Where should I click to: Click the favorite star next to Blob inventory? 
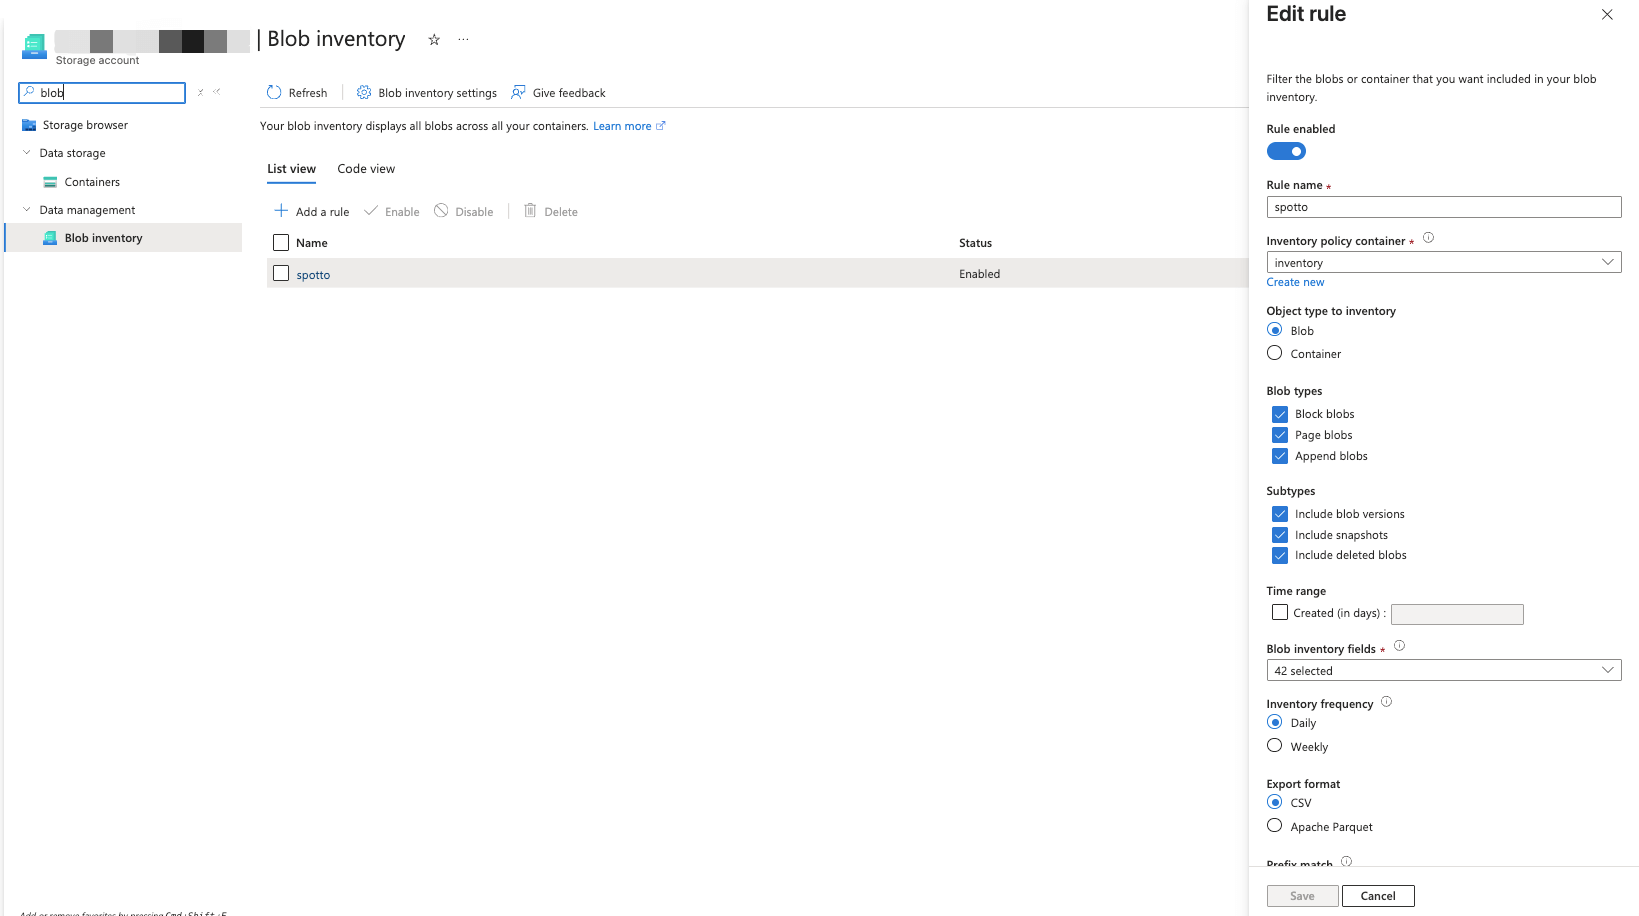coord(433,39)
